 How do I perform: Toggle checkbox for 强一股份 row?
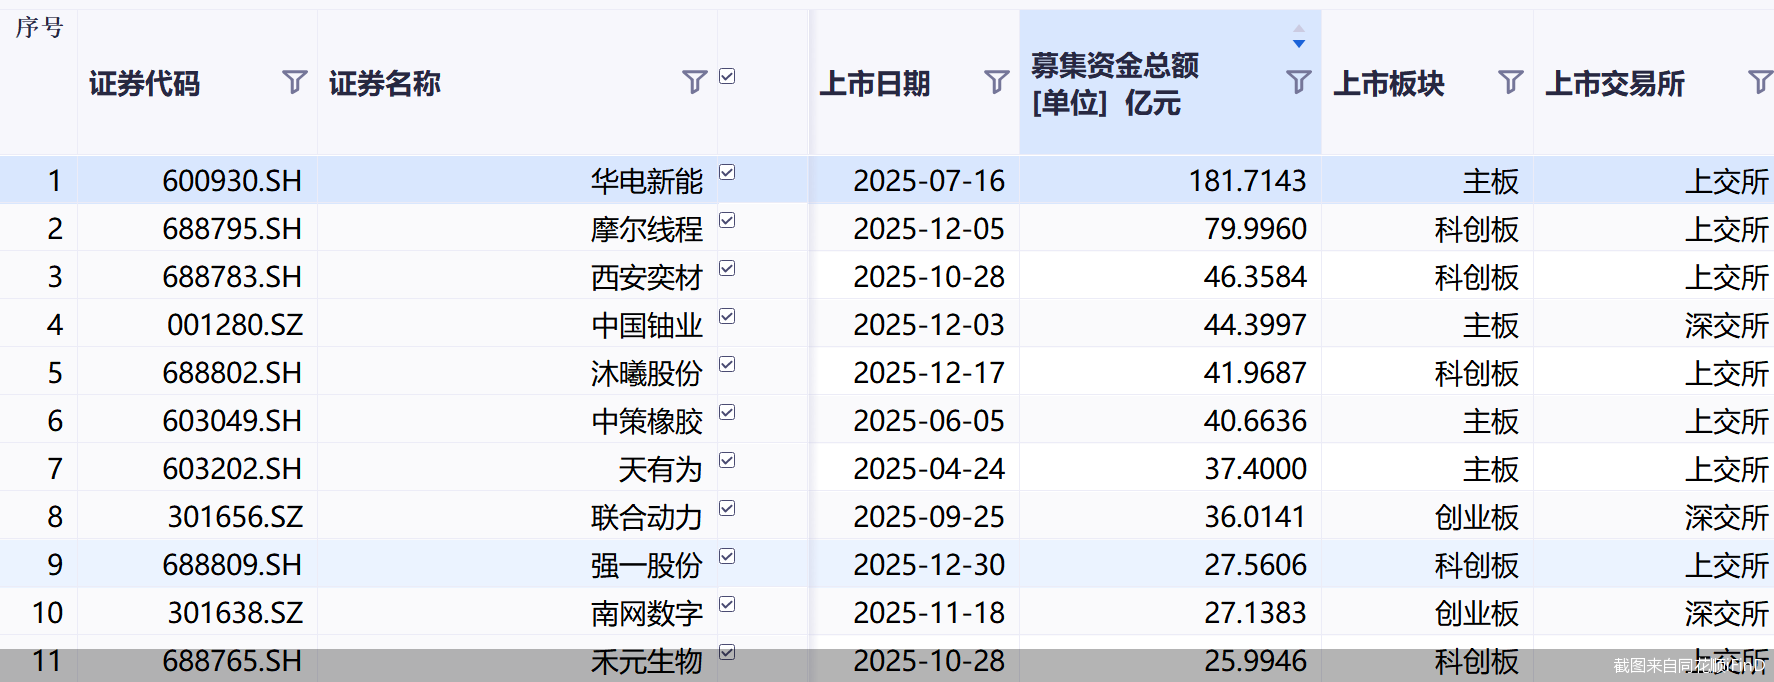coord(727,556)
